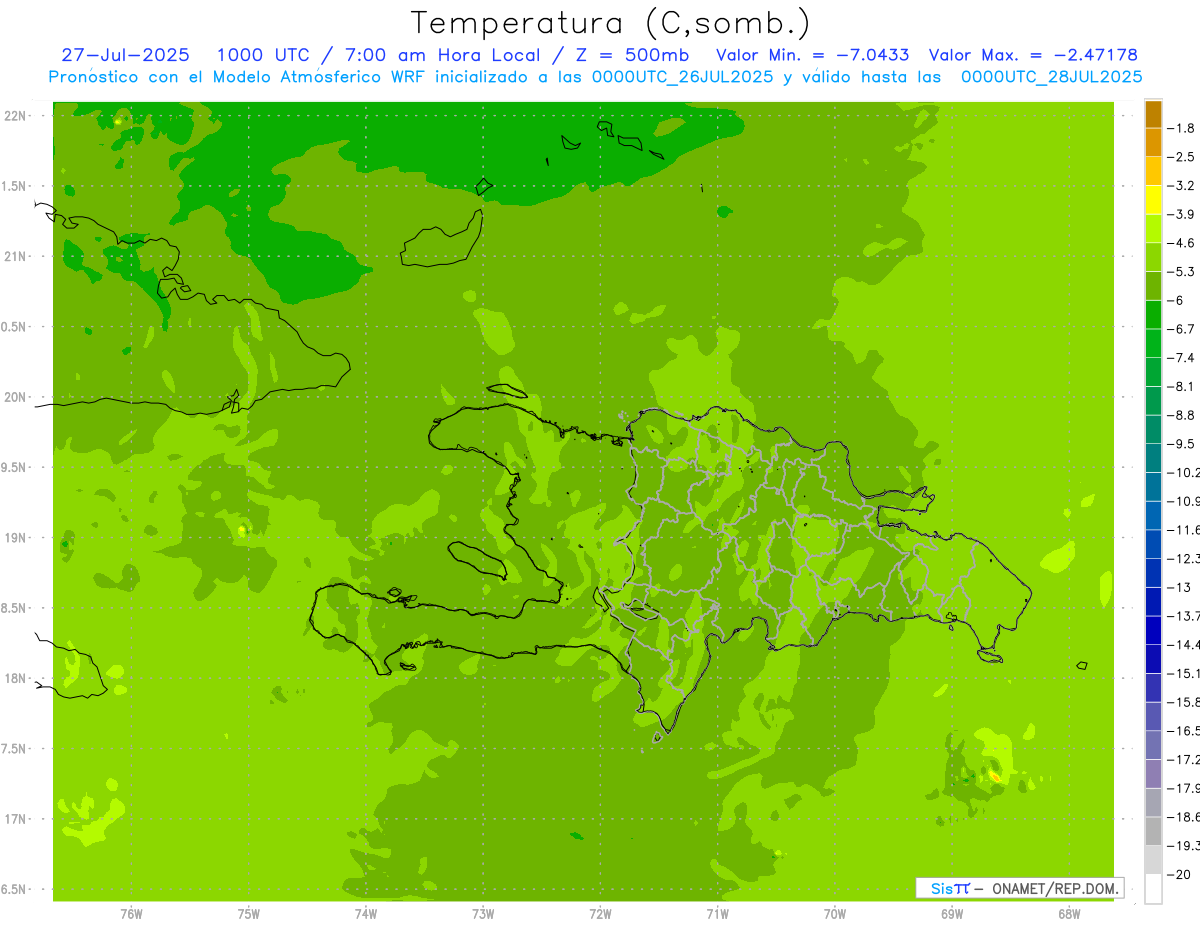Click the olive-green swatch between -5.3 and -6

(1153, 286)
